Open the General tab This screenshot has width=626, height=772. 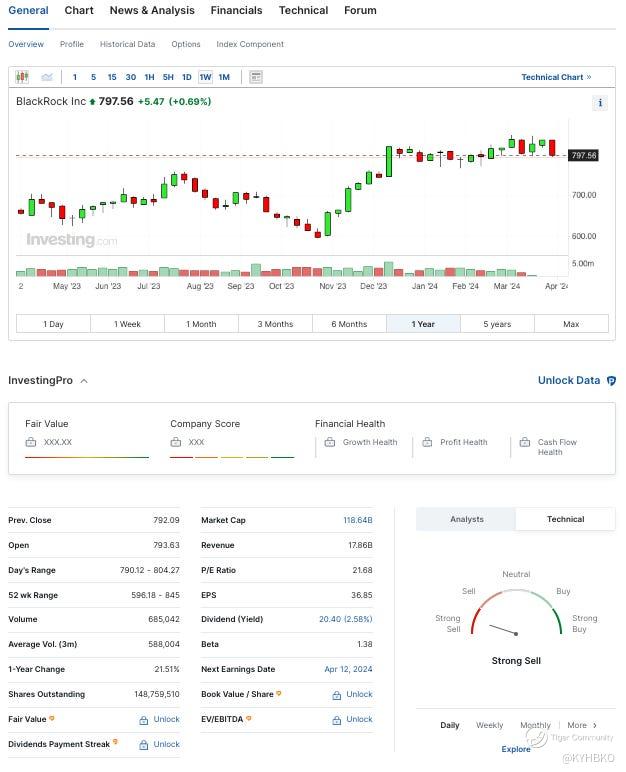tap(28, 10)
